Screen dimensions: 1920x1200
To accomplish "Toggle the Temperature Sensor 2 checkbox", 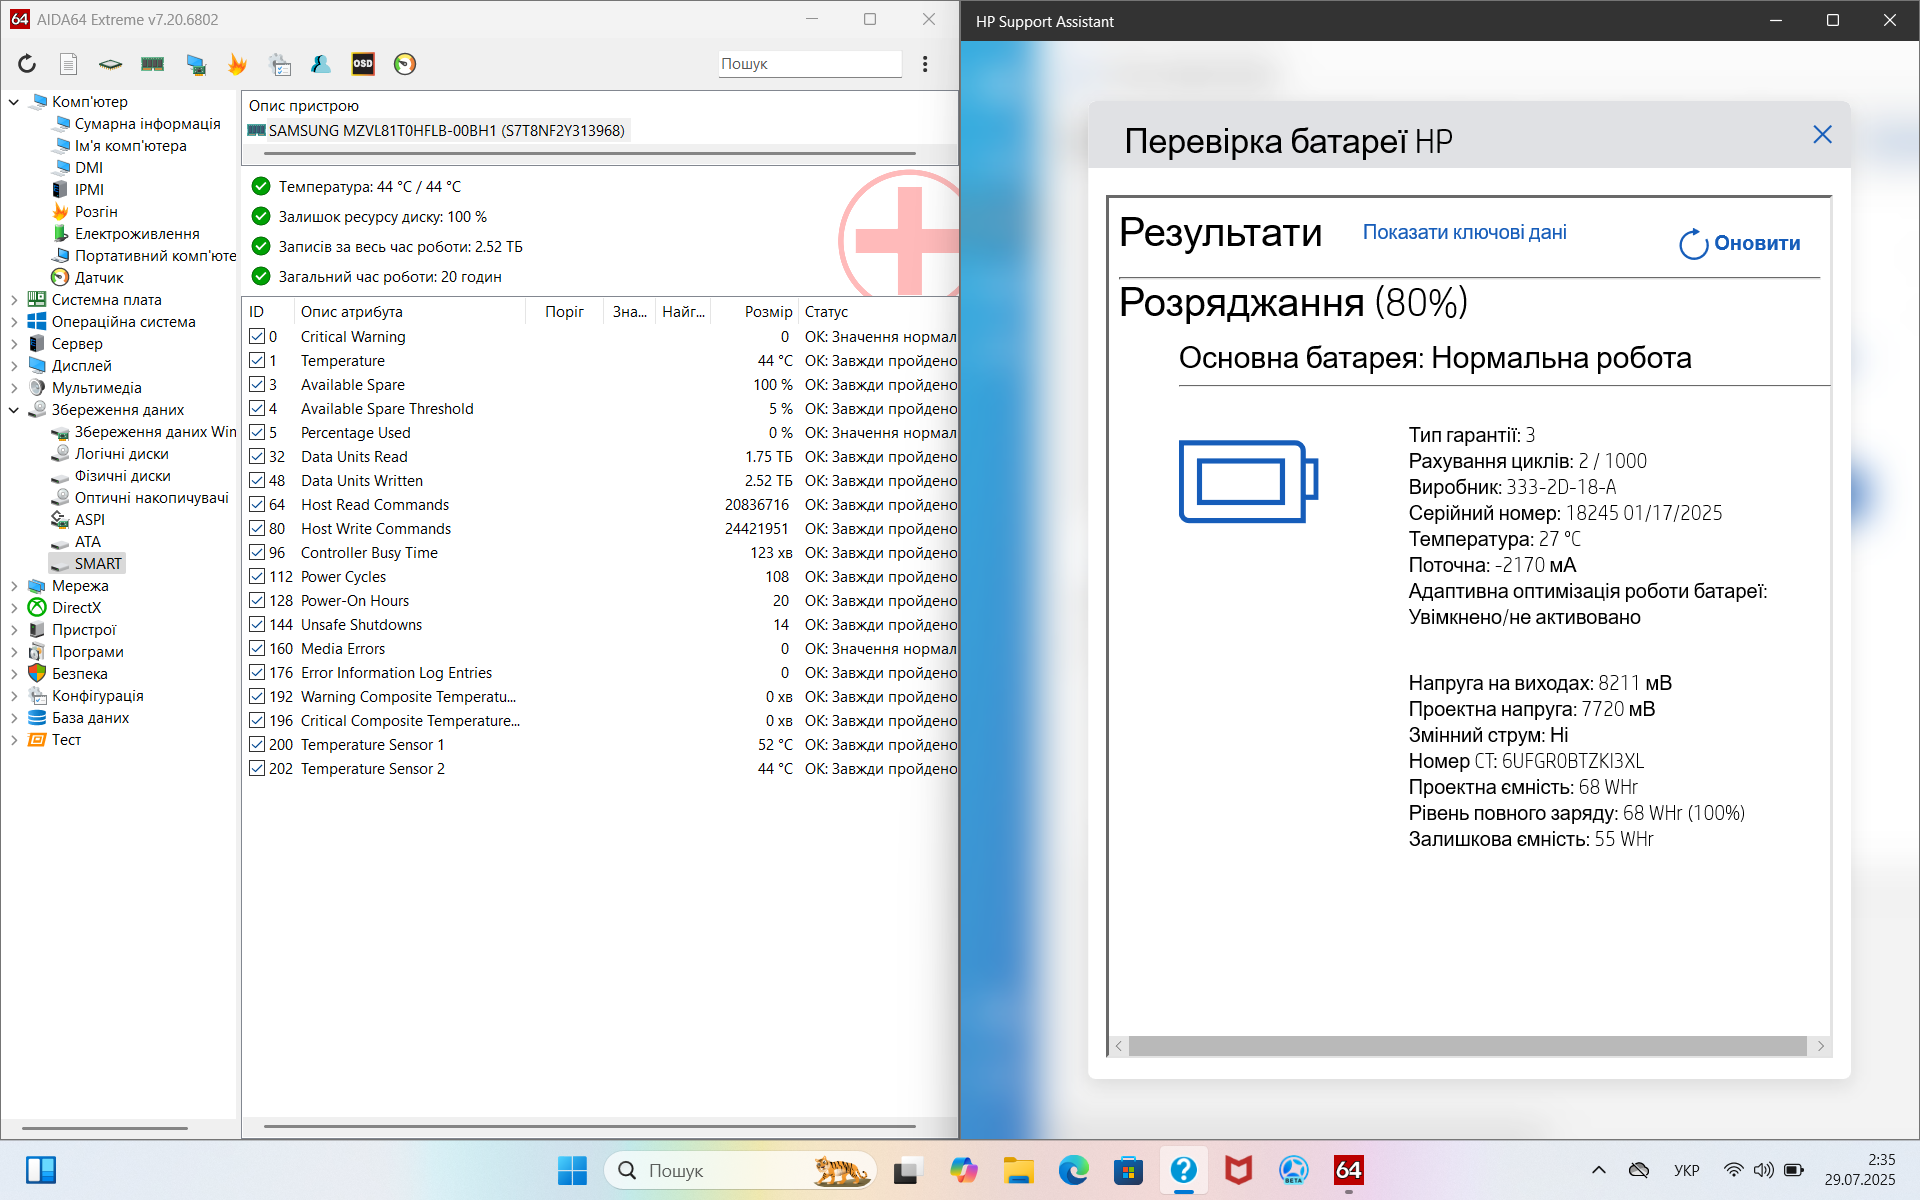I will point(257,769).
